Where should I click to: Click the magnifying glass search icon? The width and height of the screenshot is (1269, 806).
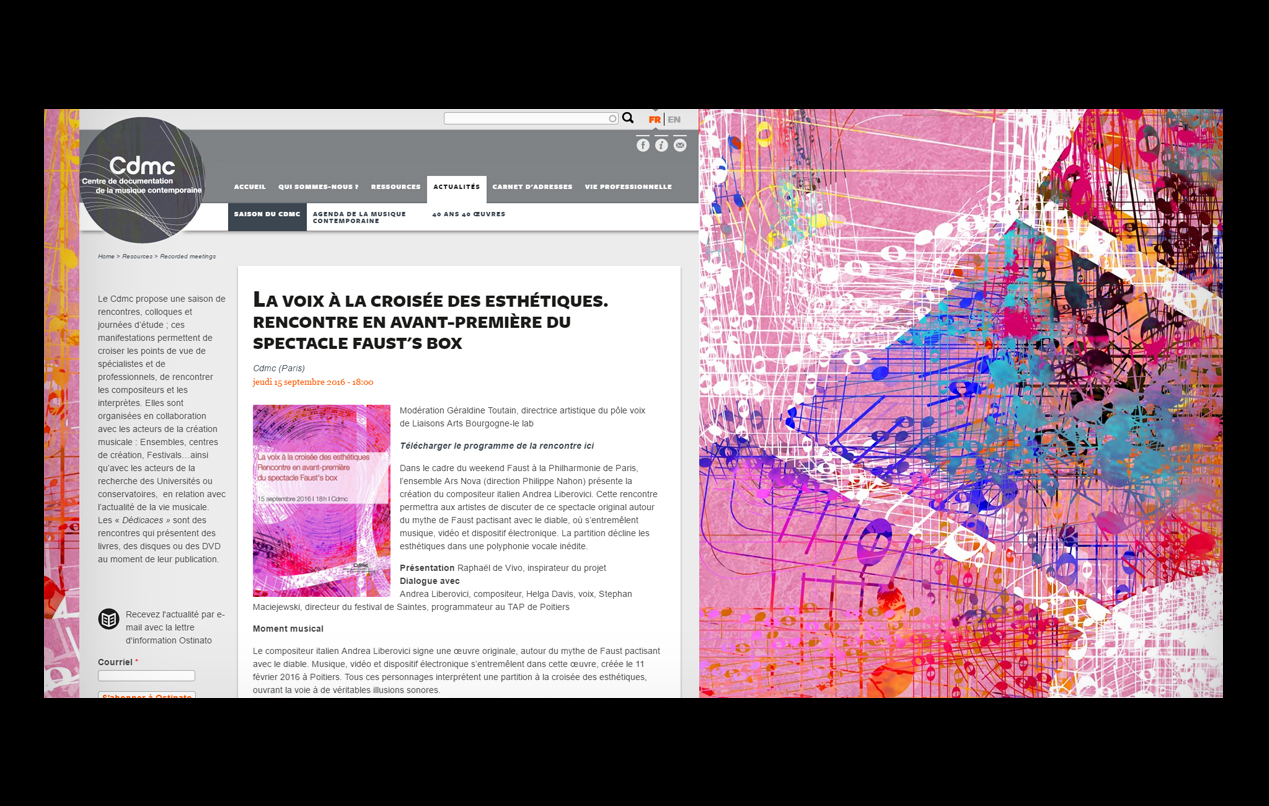[628, 118]
